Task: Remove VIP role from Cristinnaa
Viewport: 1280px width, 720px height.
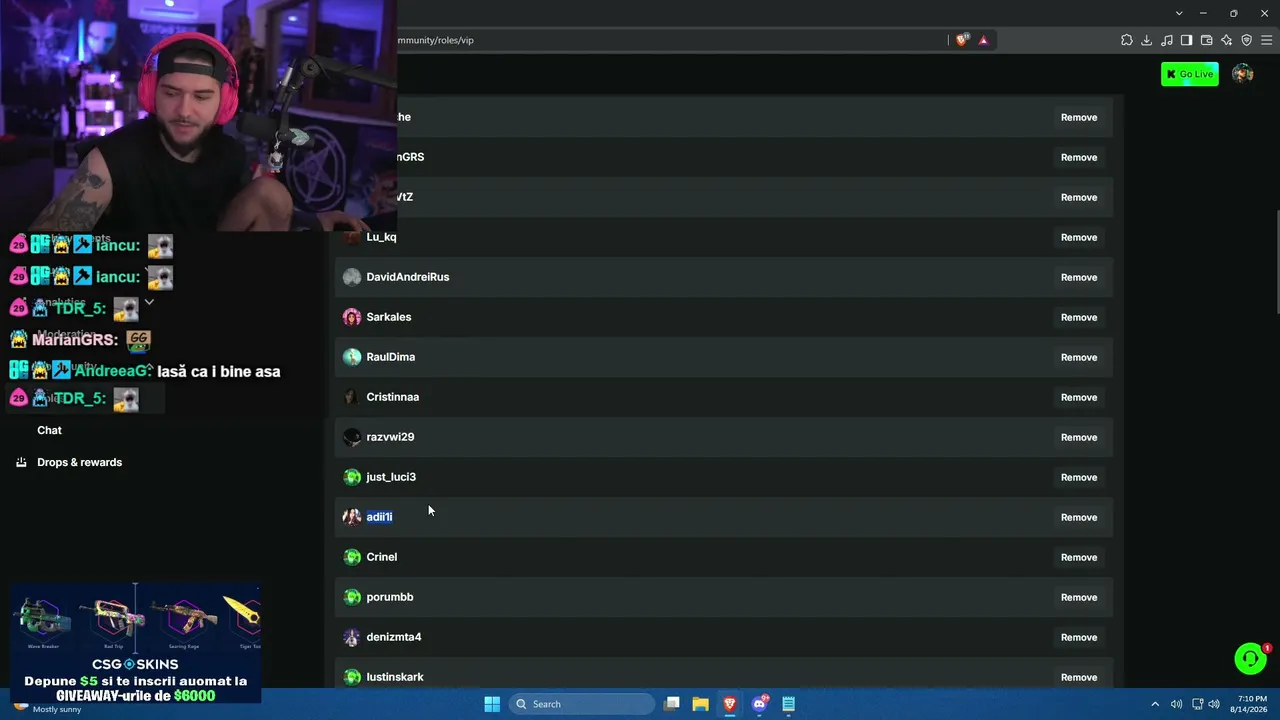Action: click(x=1079, y=397)
